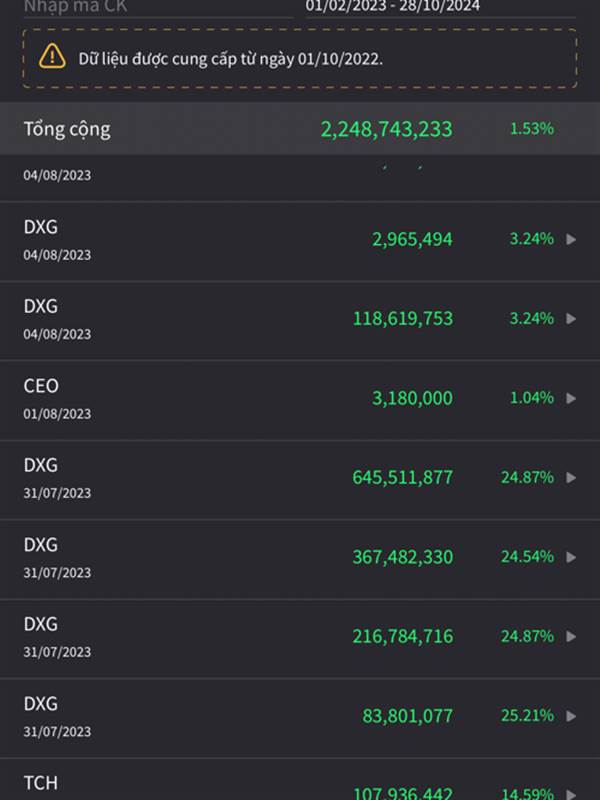The width and height of the screenshot is (600, 800).
Task: Expand the DXG 83,801,077 row arrow
Action: 571,716
